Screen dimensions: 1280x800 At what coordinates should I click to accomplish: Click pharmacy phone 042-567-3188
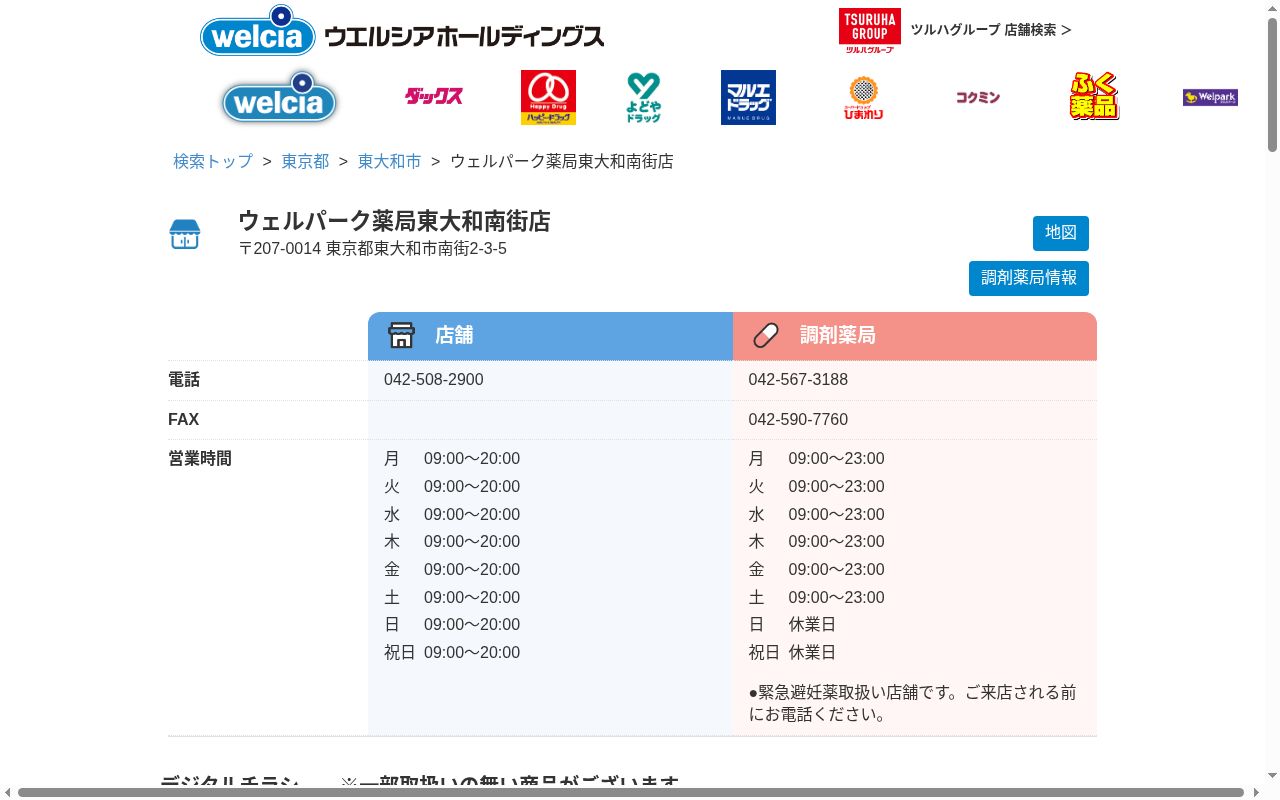click(798, 380)
